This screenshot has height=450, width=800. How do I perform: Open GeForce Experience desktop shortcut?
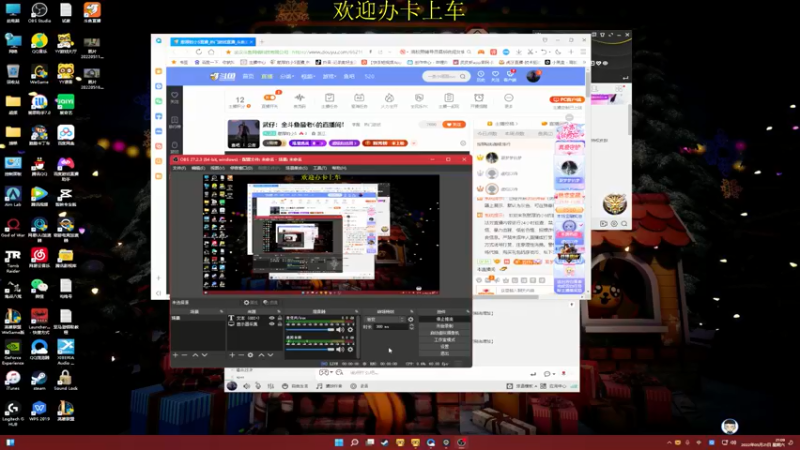(x=13, y=352)
